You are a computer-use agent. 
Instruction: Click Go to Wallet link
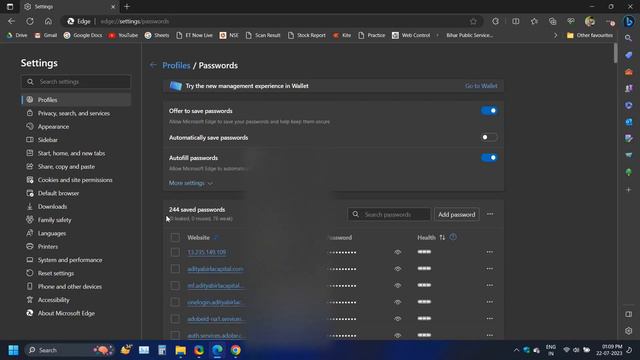(x=481, y=86)
